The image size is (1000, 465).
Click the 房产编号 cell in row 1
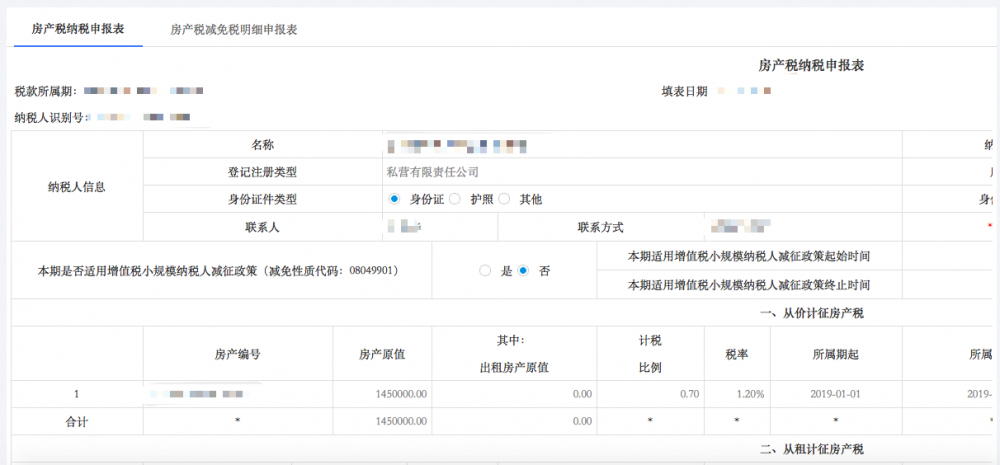[237, 394]
